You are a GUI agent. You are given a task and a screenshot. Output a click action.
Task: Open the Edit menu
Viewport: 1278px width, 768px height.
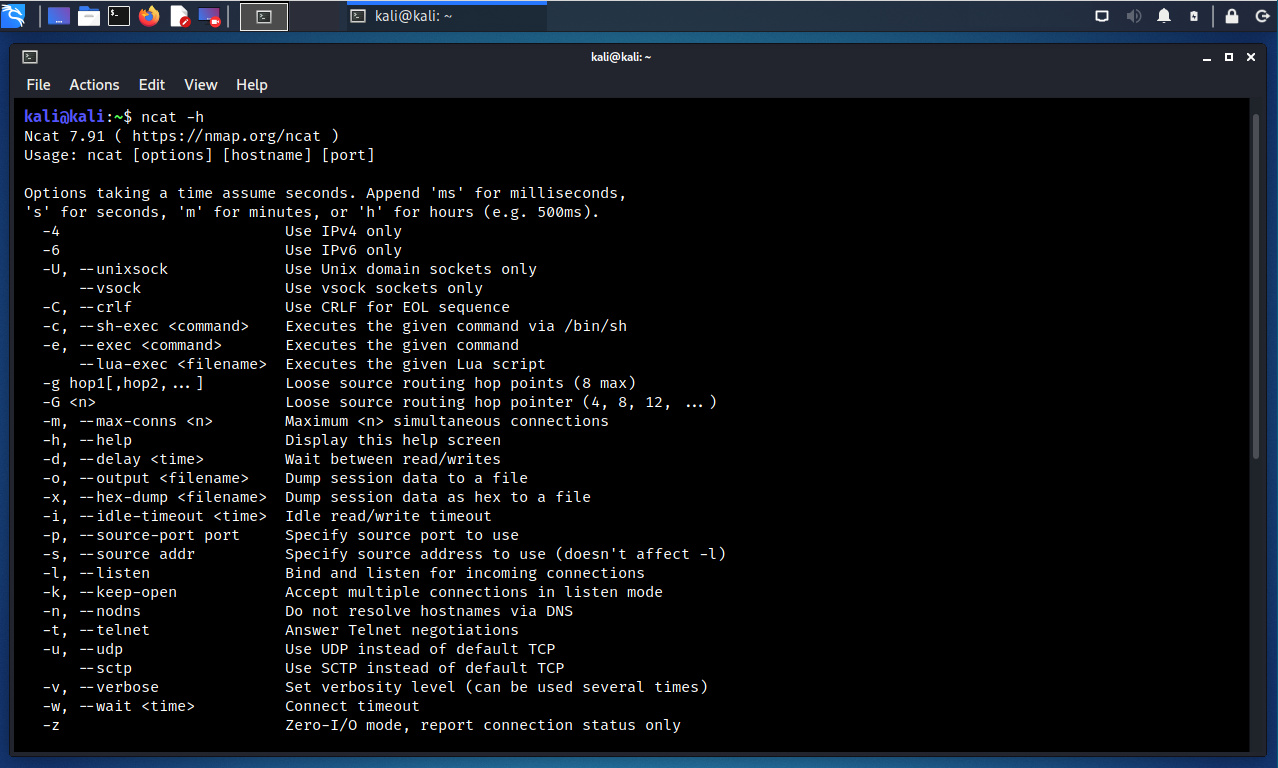point(152,85)
